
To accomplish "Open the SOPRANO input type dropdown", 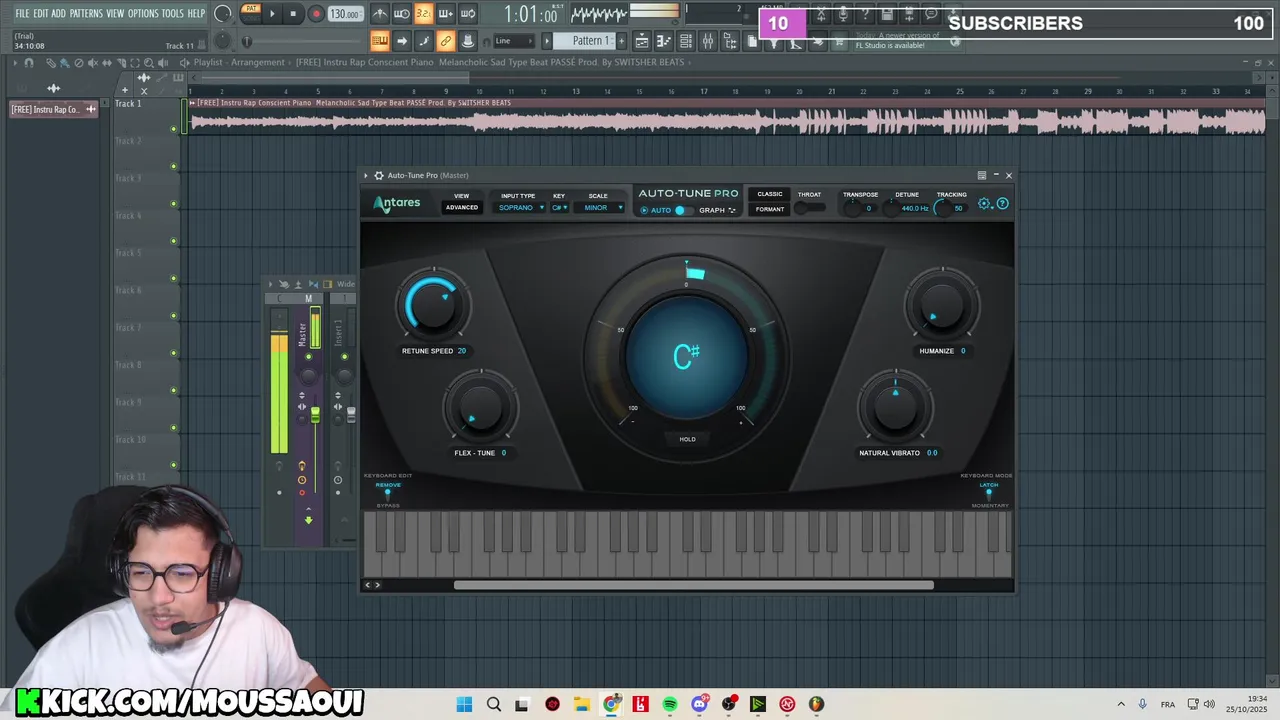I will pos(521,208).
